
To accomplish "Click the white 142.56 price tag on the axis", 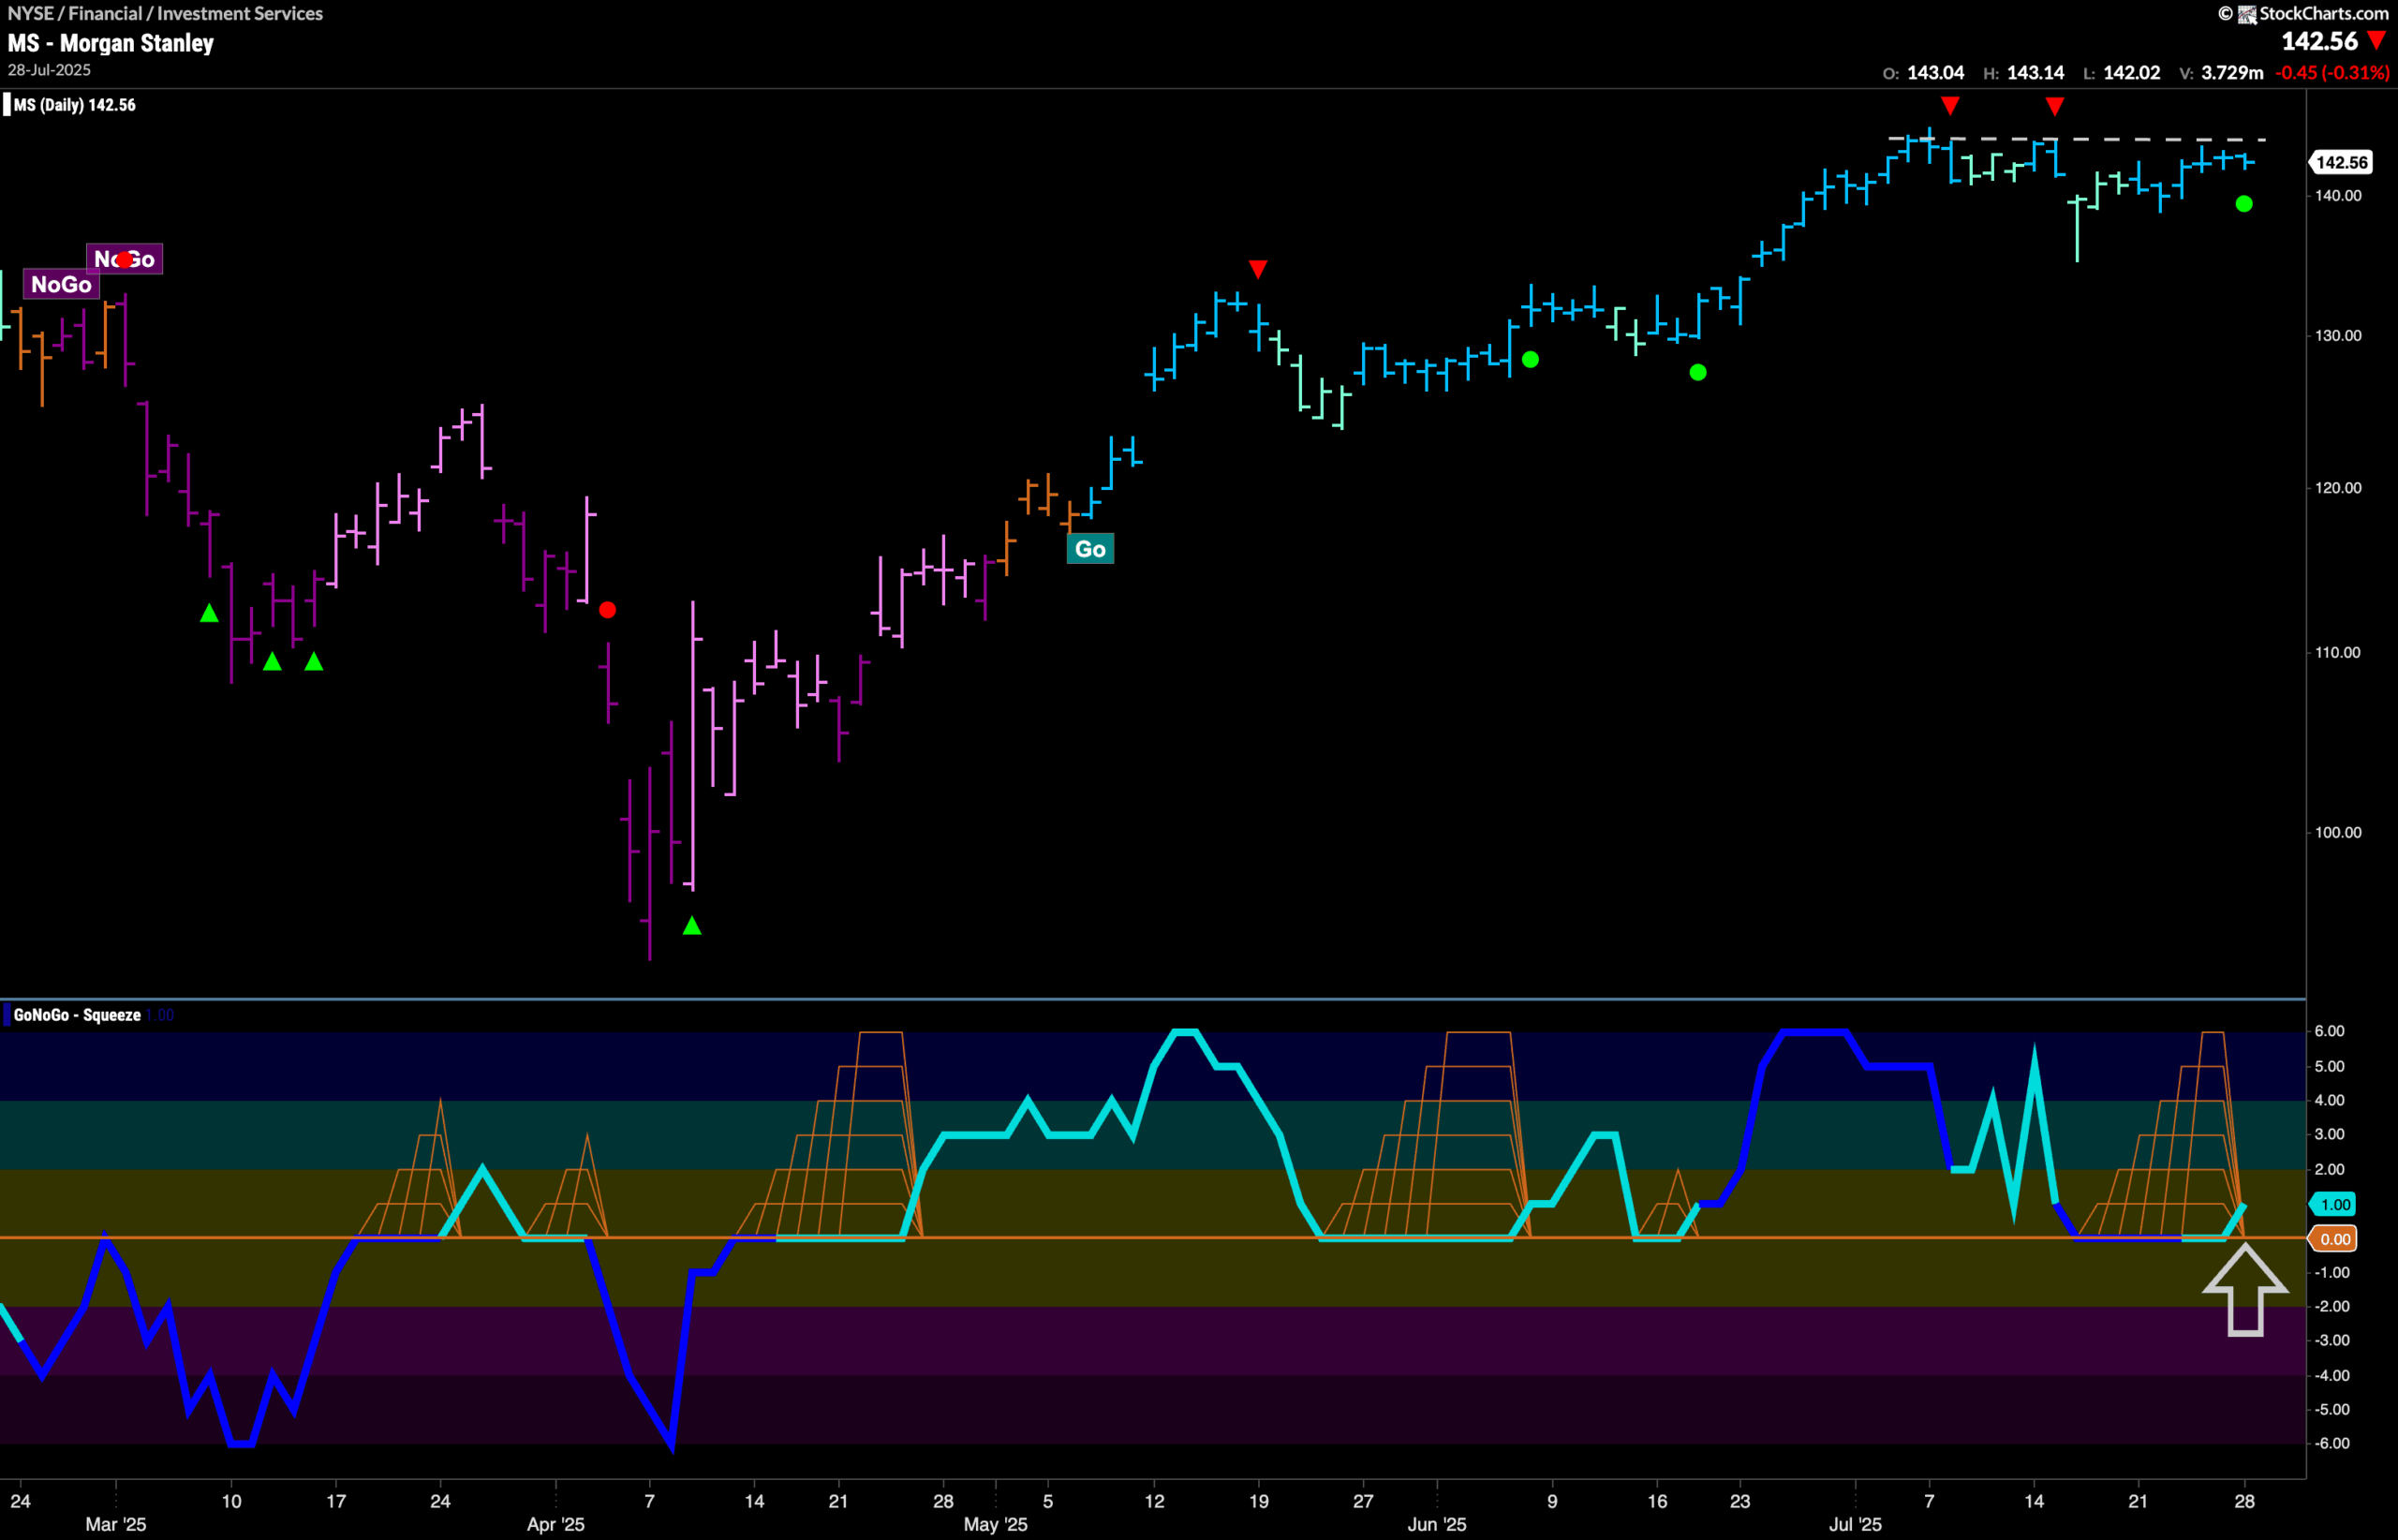I will 2341,162.
